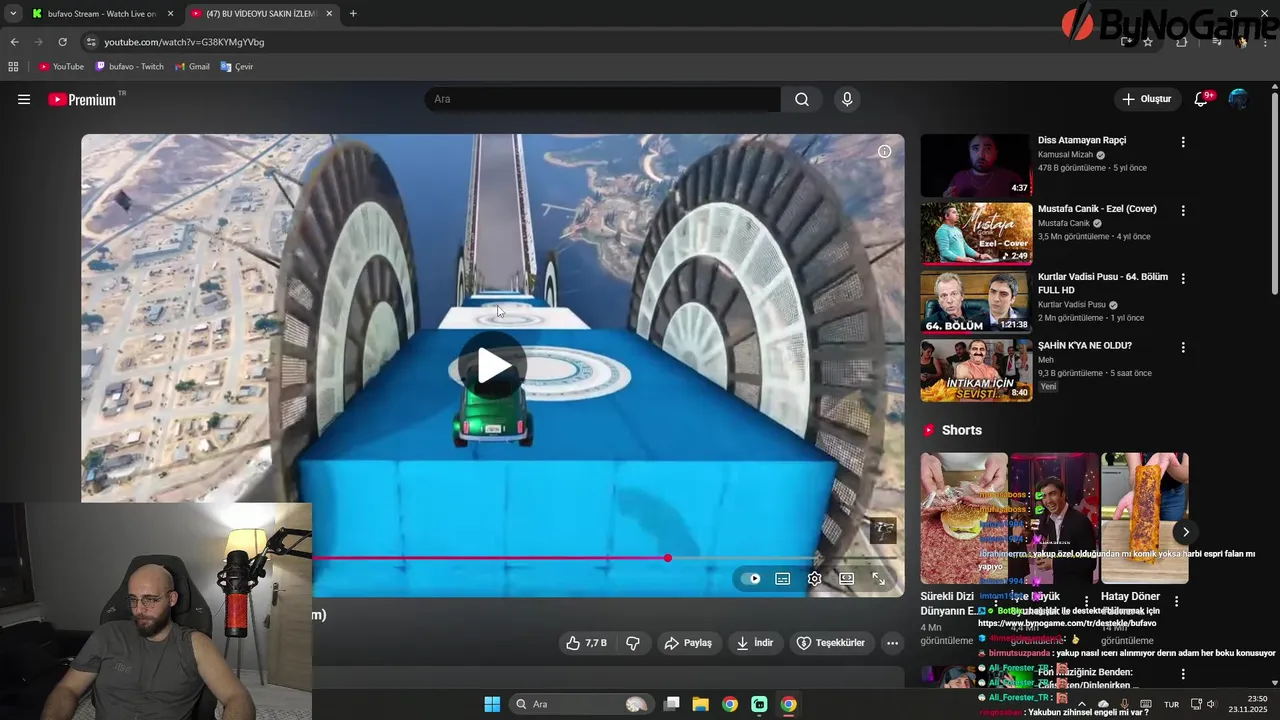
Task: Go back in browser history
Action: 14,42
